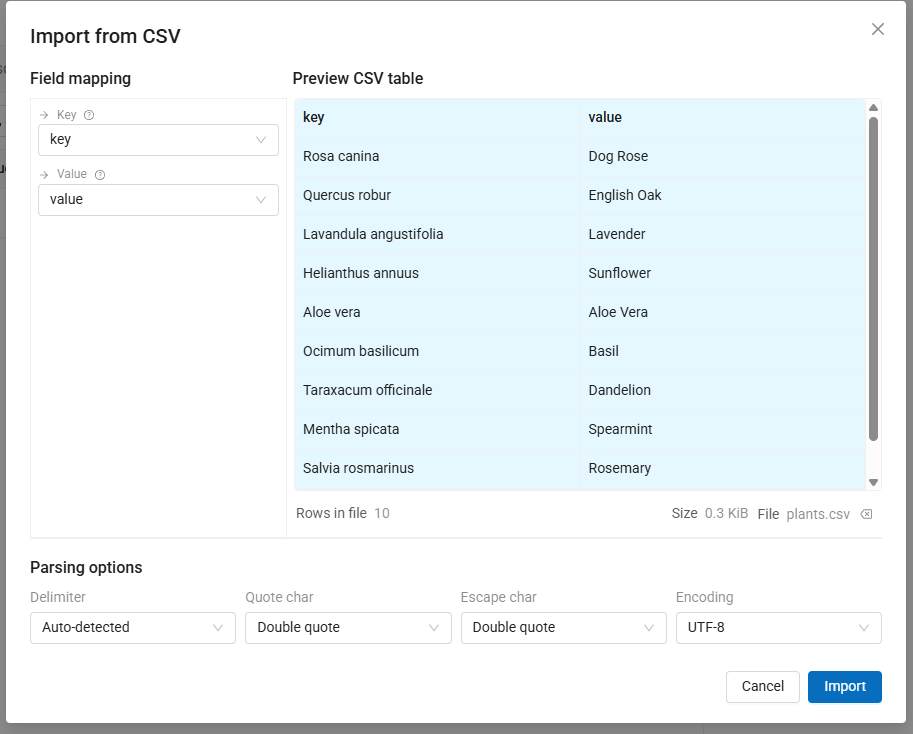Image resolution: width=913 pixels, height=734 pixels.
Task: Click the 'plants.csv' file name
Action: [818, 515]
